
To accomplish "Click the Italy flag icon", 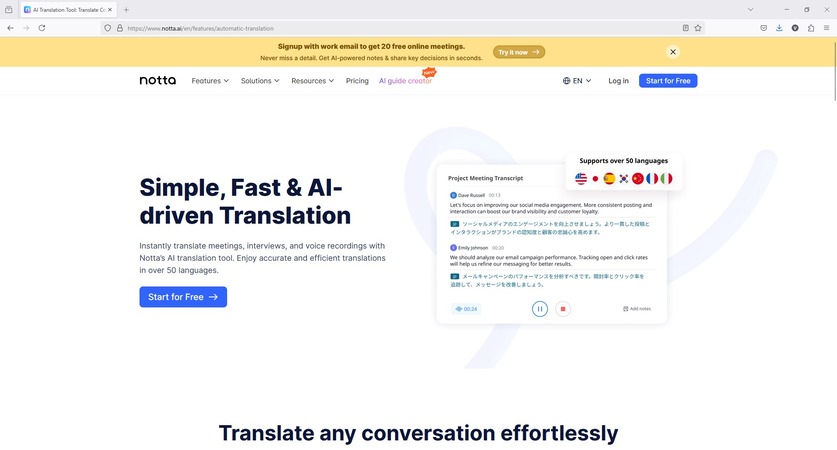I will 666,178.
